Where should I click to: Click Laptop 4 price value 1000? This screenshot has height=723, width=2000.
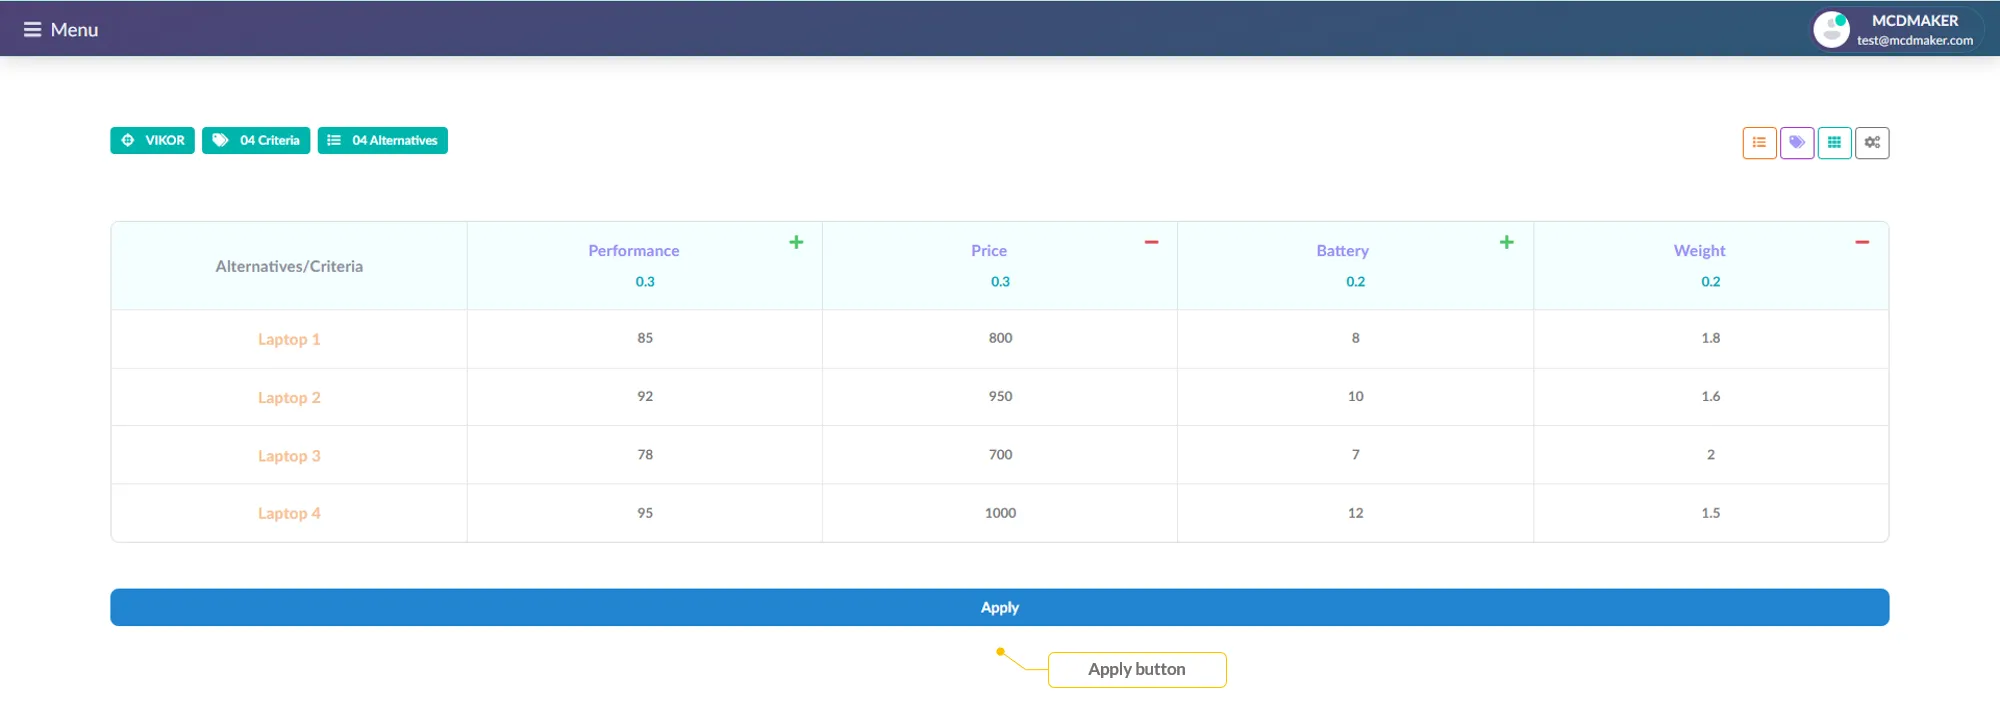pos(1000,513)
